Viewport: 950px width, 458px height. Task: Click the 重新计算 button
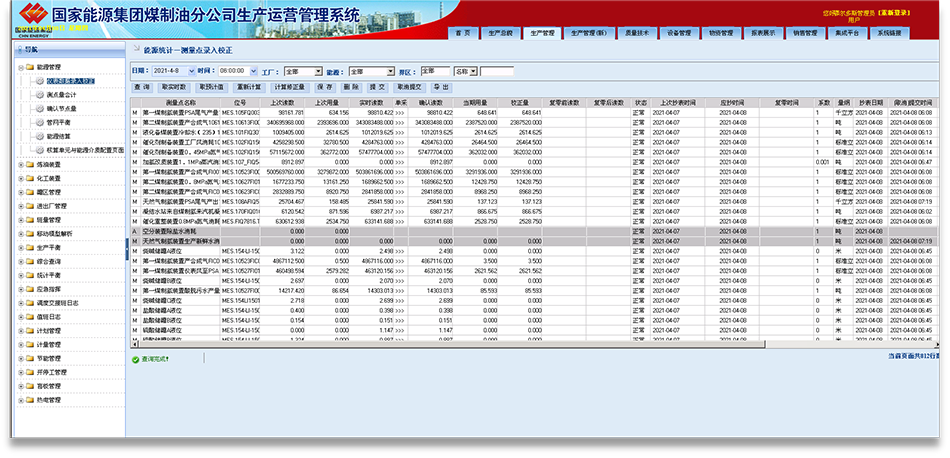[248, 87]
